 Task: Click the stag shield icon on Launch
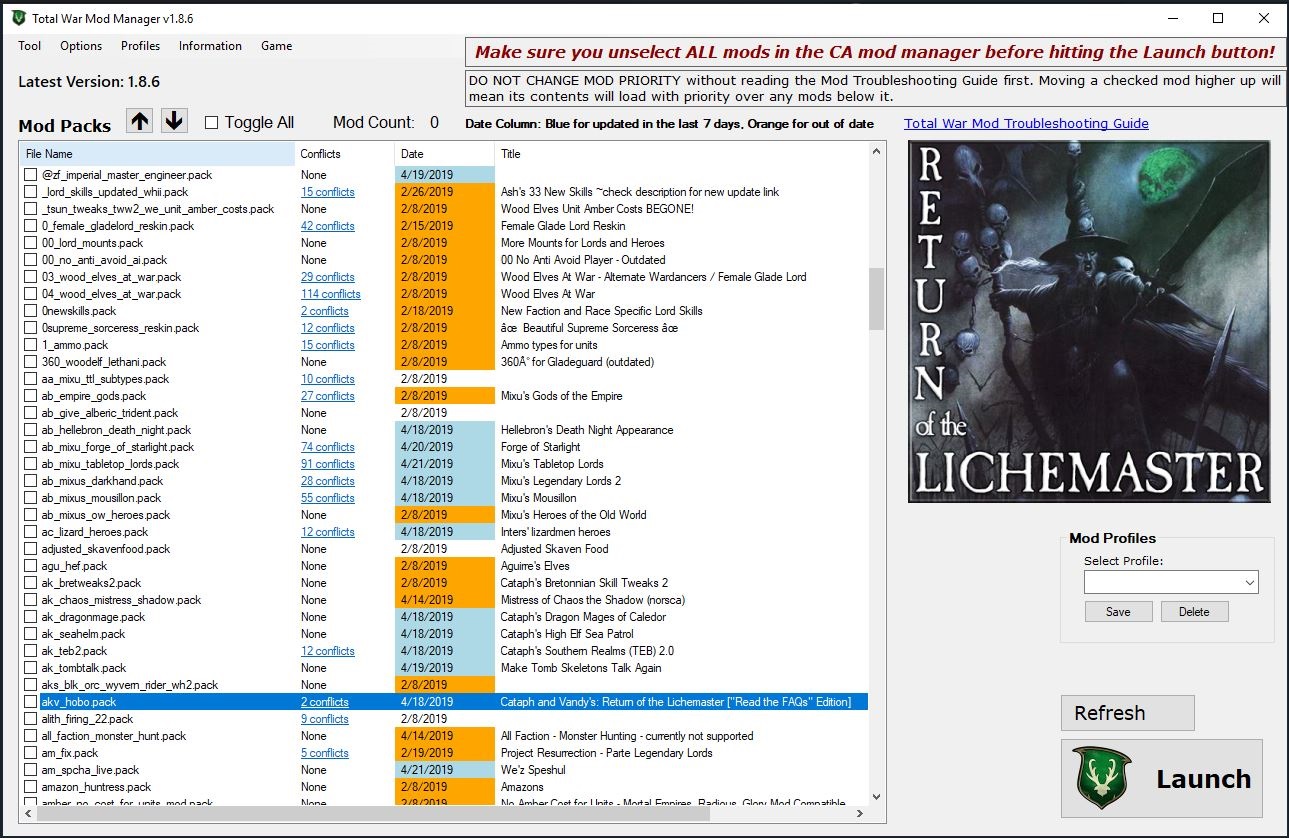click(1101, 778)
